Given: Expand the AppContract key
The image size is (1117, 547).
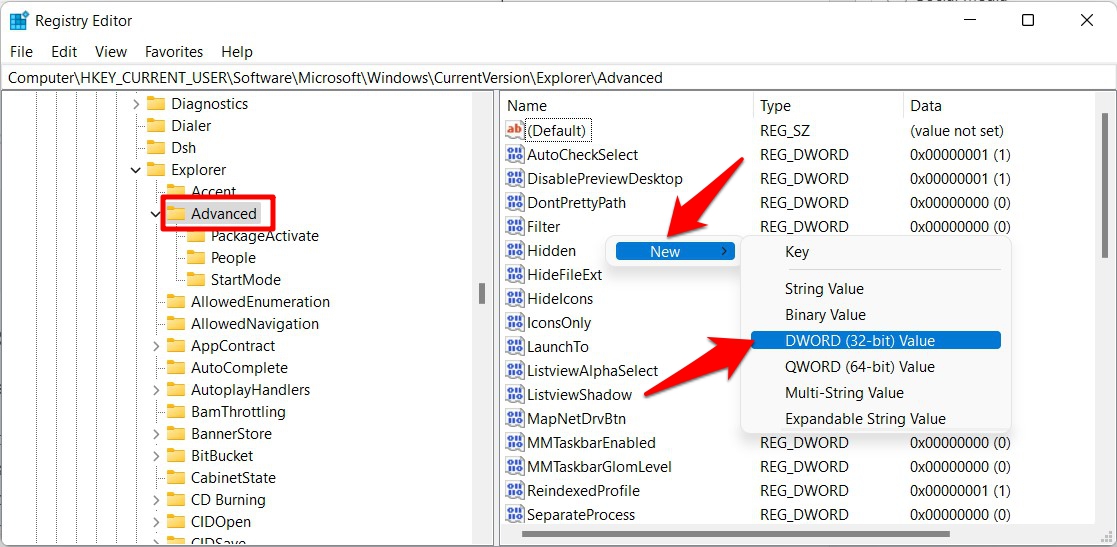Looking at the screenshot, I should 156,346.
